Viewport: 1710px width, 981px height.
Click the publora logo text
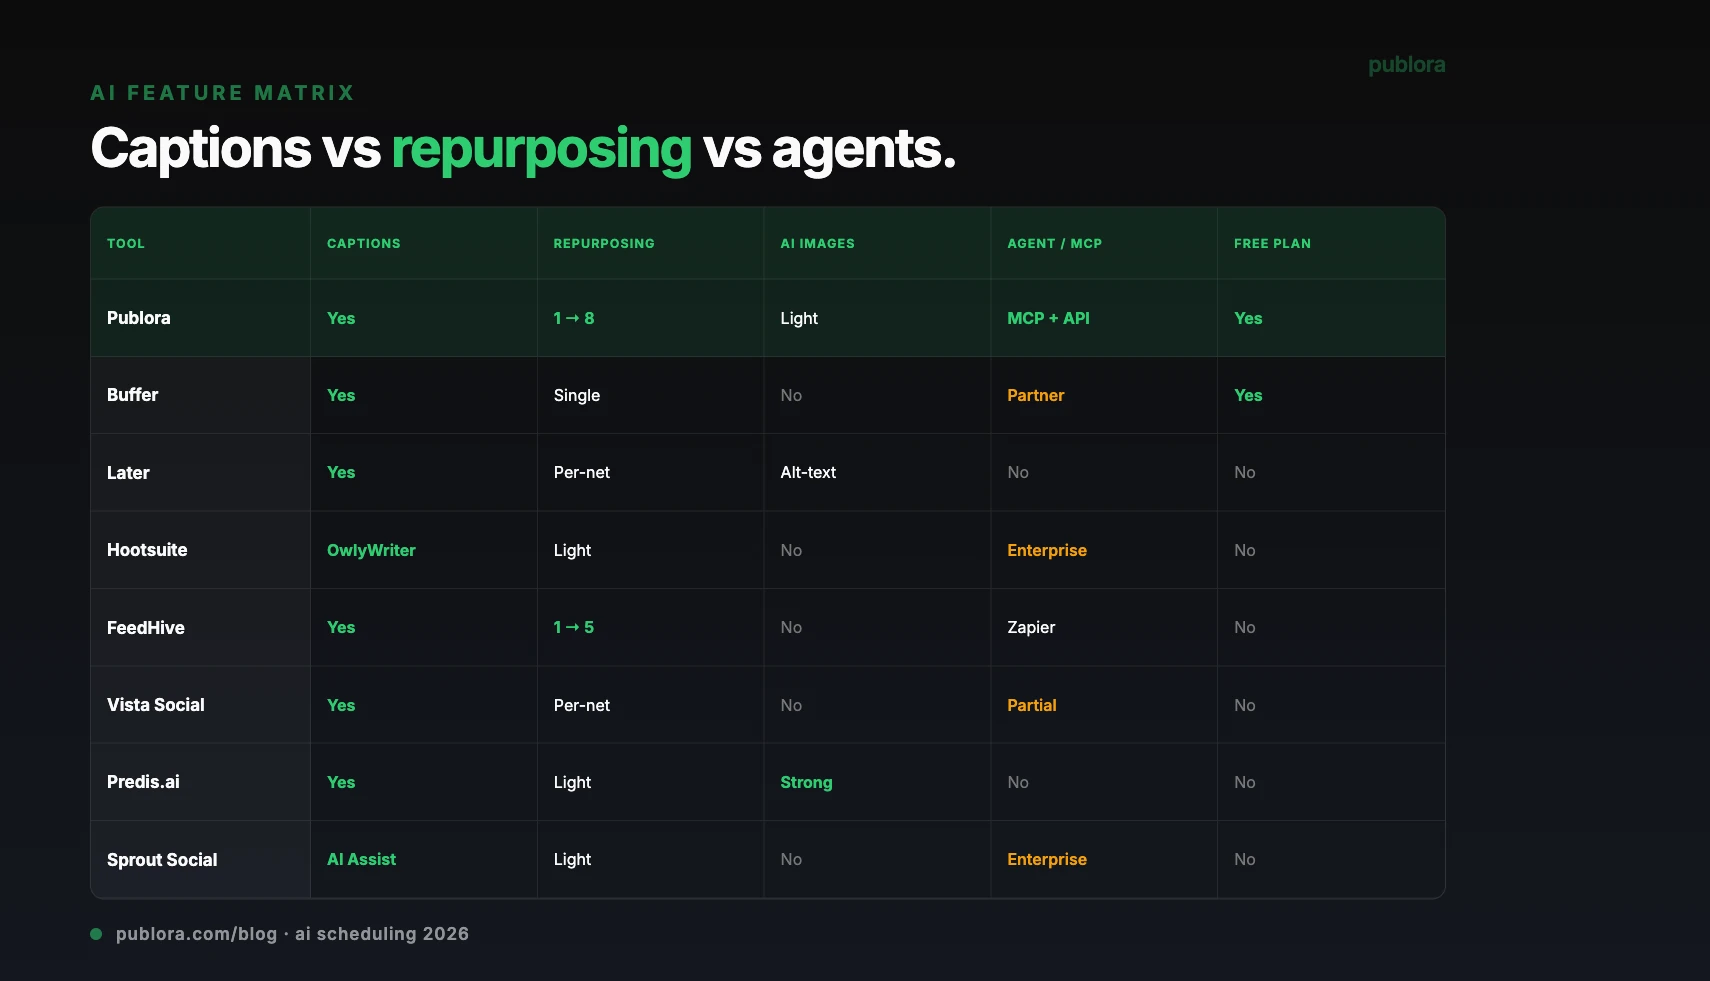pos(1406,65)
